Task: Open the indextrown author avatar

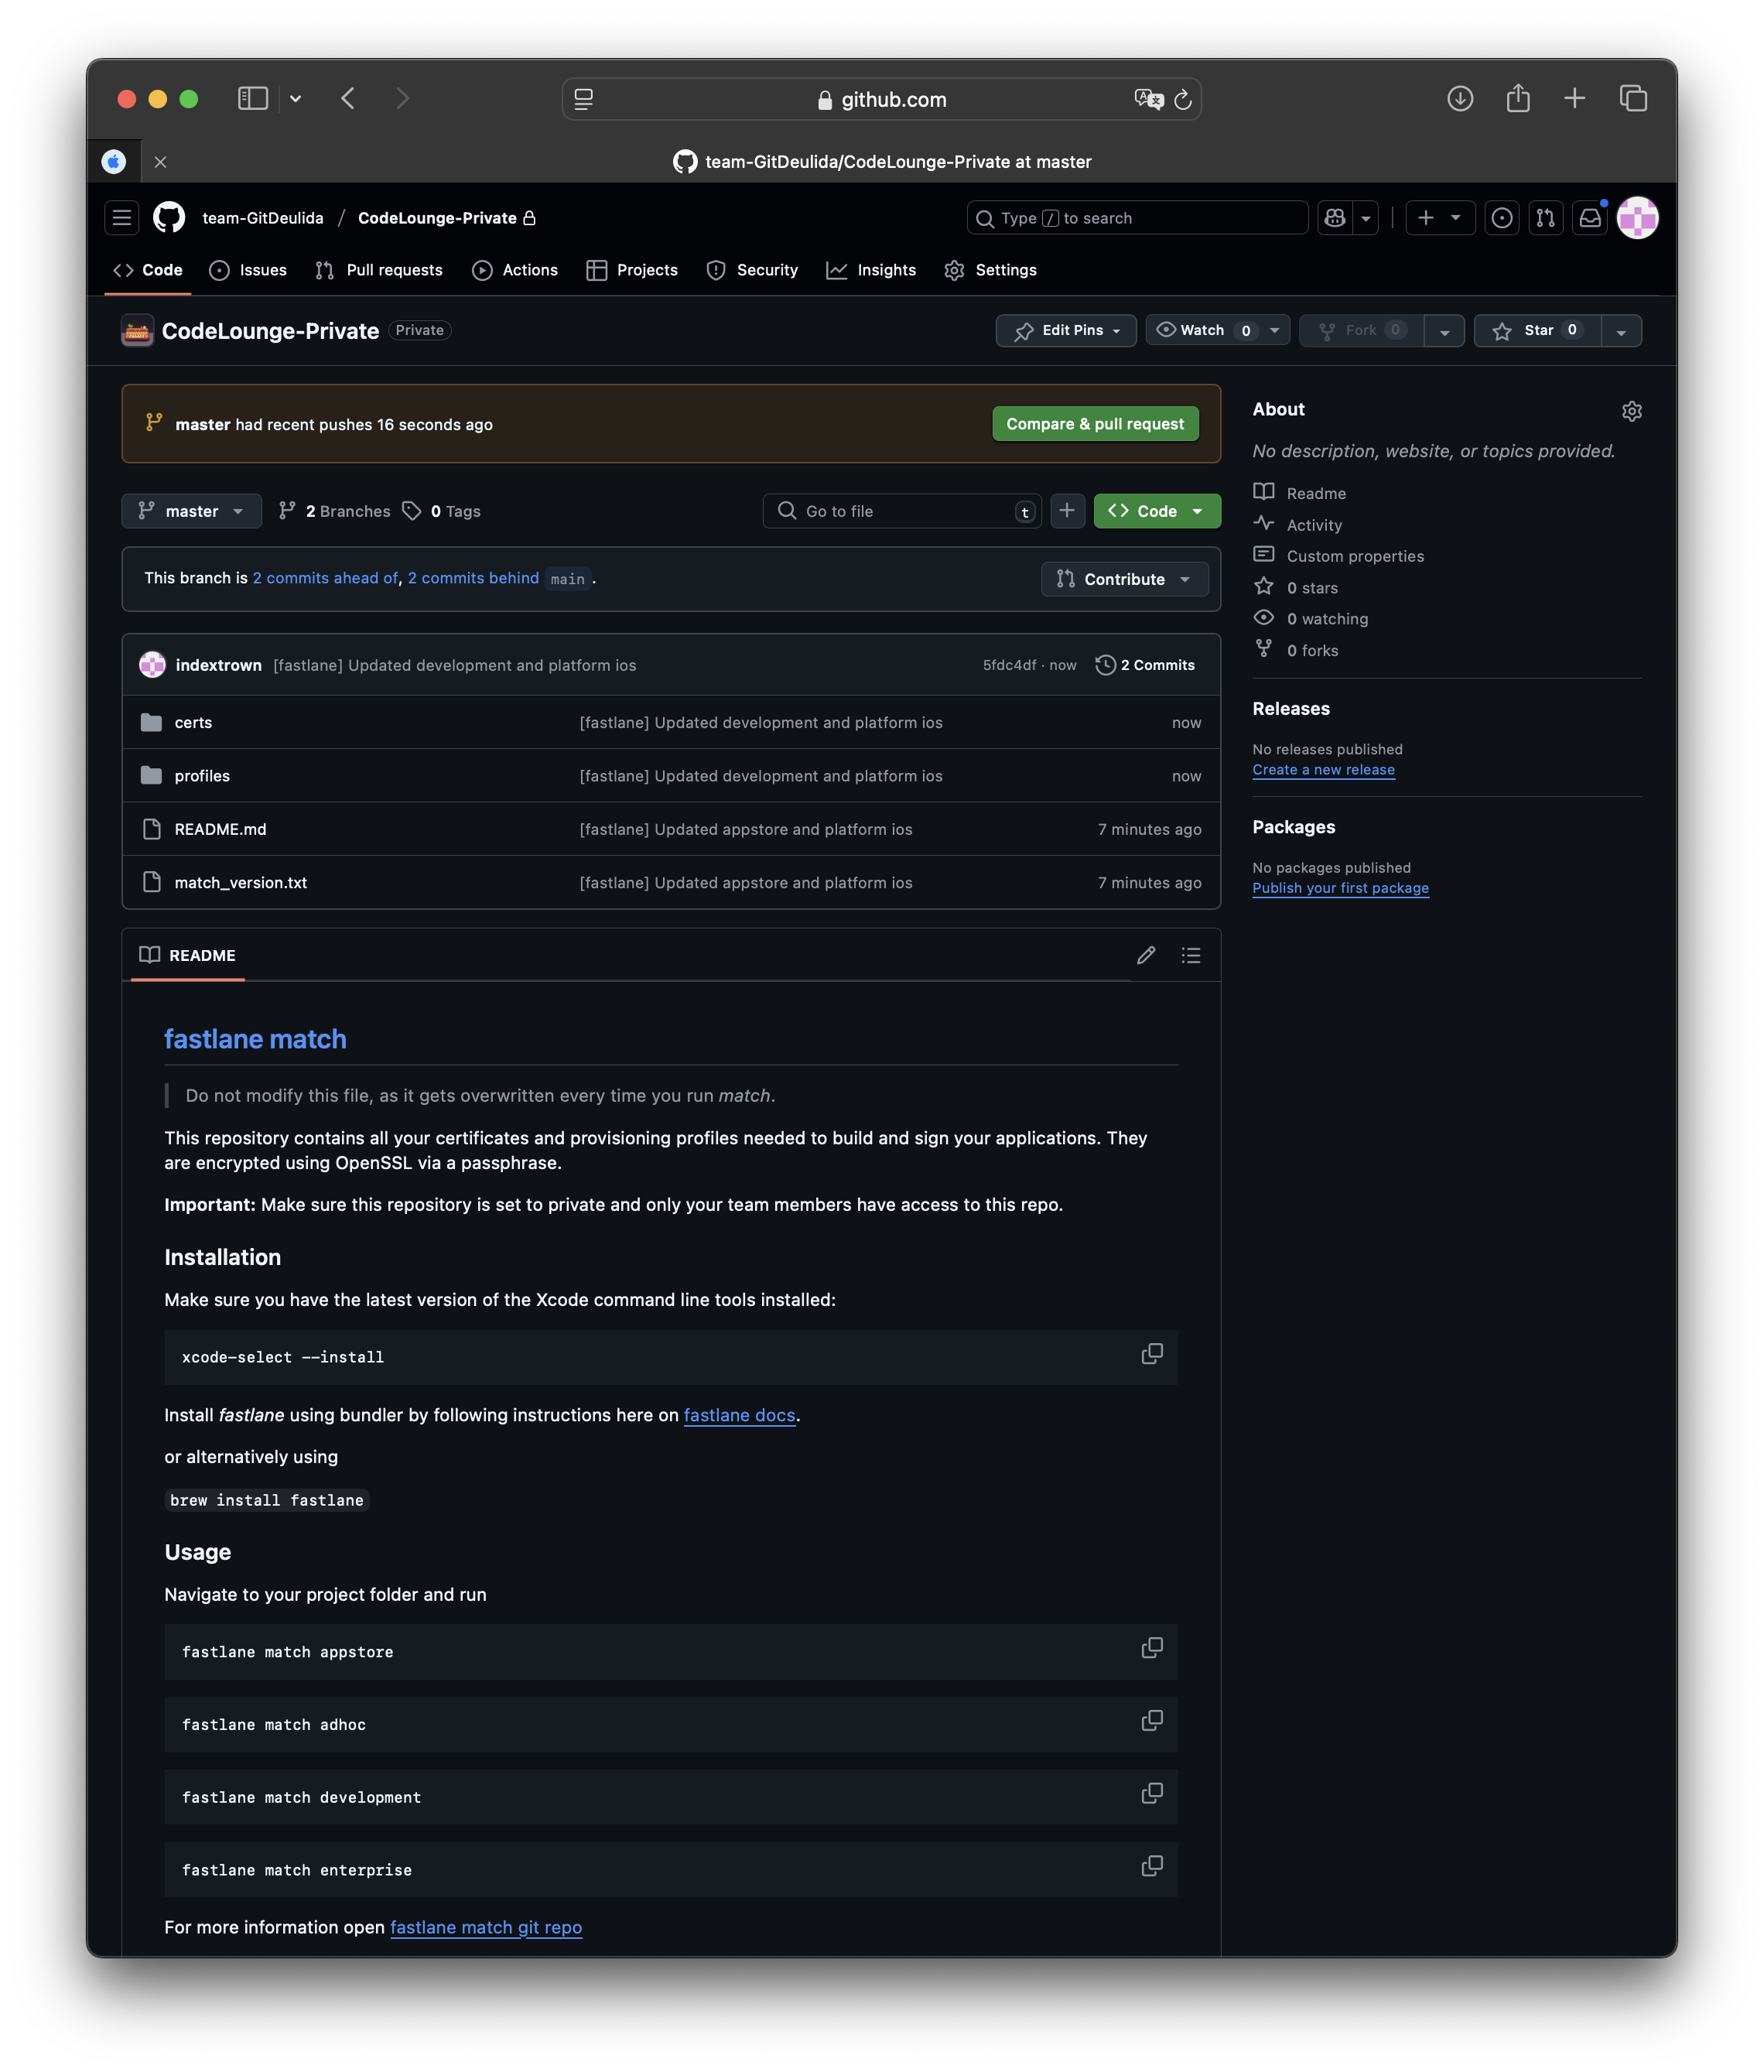Action: click(x=152, y=665)
